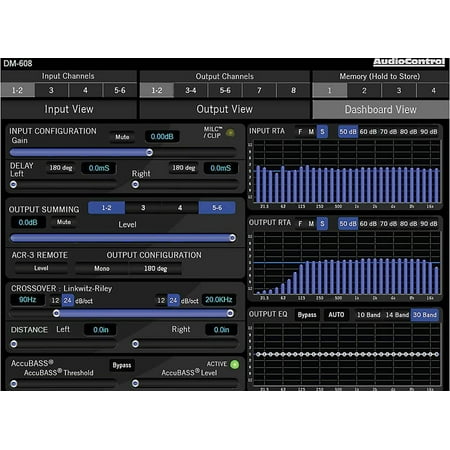Click the MILC/CLIP indicator light
Screen dimensions: 450x450
[x=230, y=133]
